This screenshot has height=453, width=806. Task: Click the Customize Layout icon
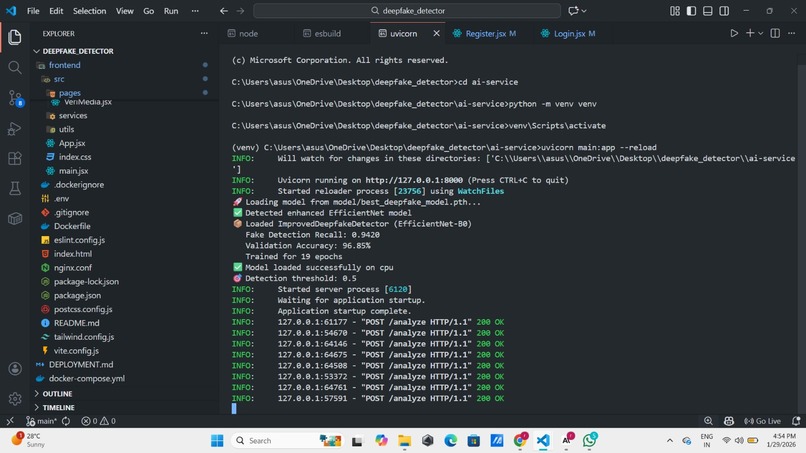[x=675, y=11]
